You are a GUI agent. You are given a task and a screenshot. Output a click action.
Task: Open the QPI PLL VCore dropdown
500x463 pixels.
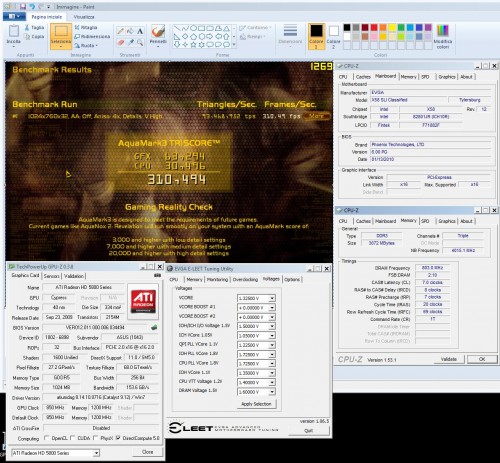[x=272, y=345]
